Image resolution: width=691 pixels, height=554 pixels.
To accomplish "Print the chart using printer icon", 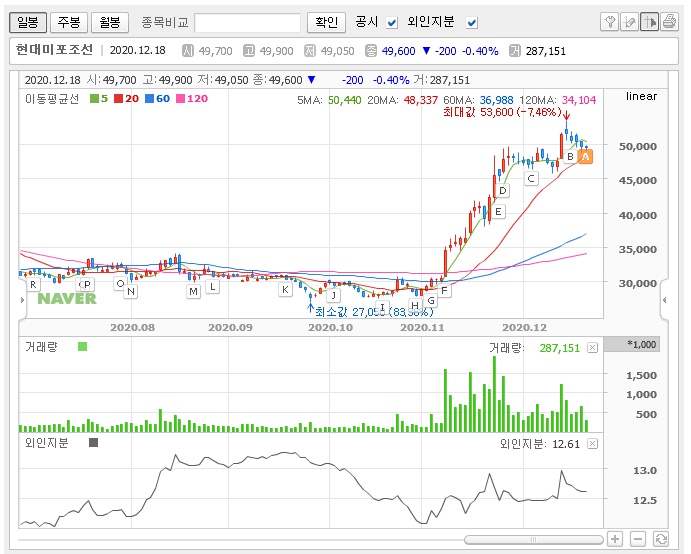I will pyautogui.click(x=669, y=22).
